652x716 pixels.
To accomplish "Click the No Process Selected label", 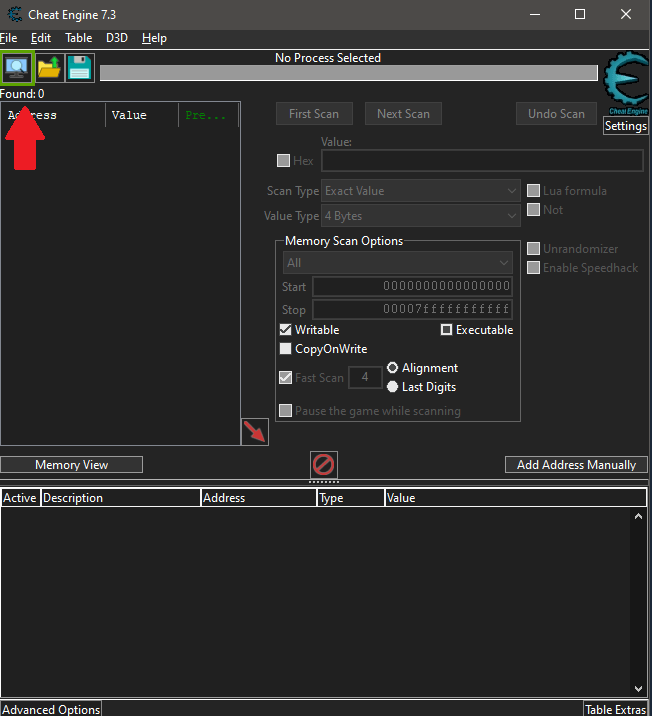I will (x=328, y=58).
